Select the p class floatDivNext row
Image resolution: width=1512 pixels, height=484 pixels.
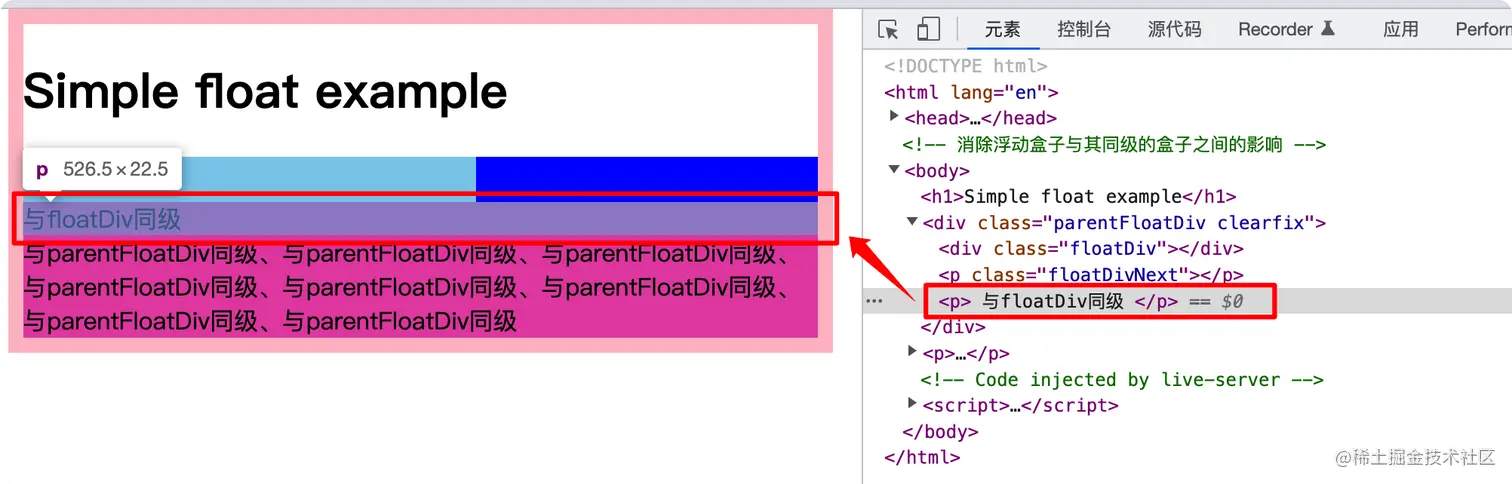tap(1091, 274)
